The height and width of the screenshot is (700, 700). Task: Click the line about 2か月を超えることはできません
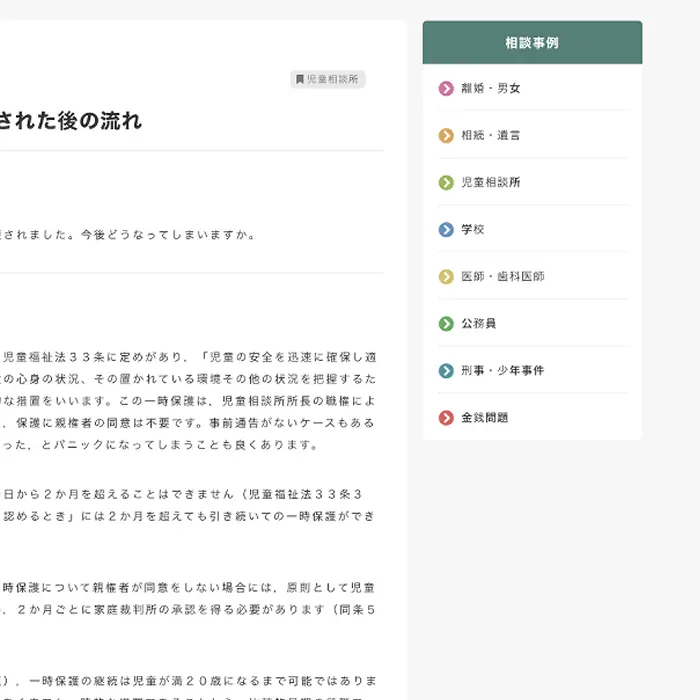point(181,494)
